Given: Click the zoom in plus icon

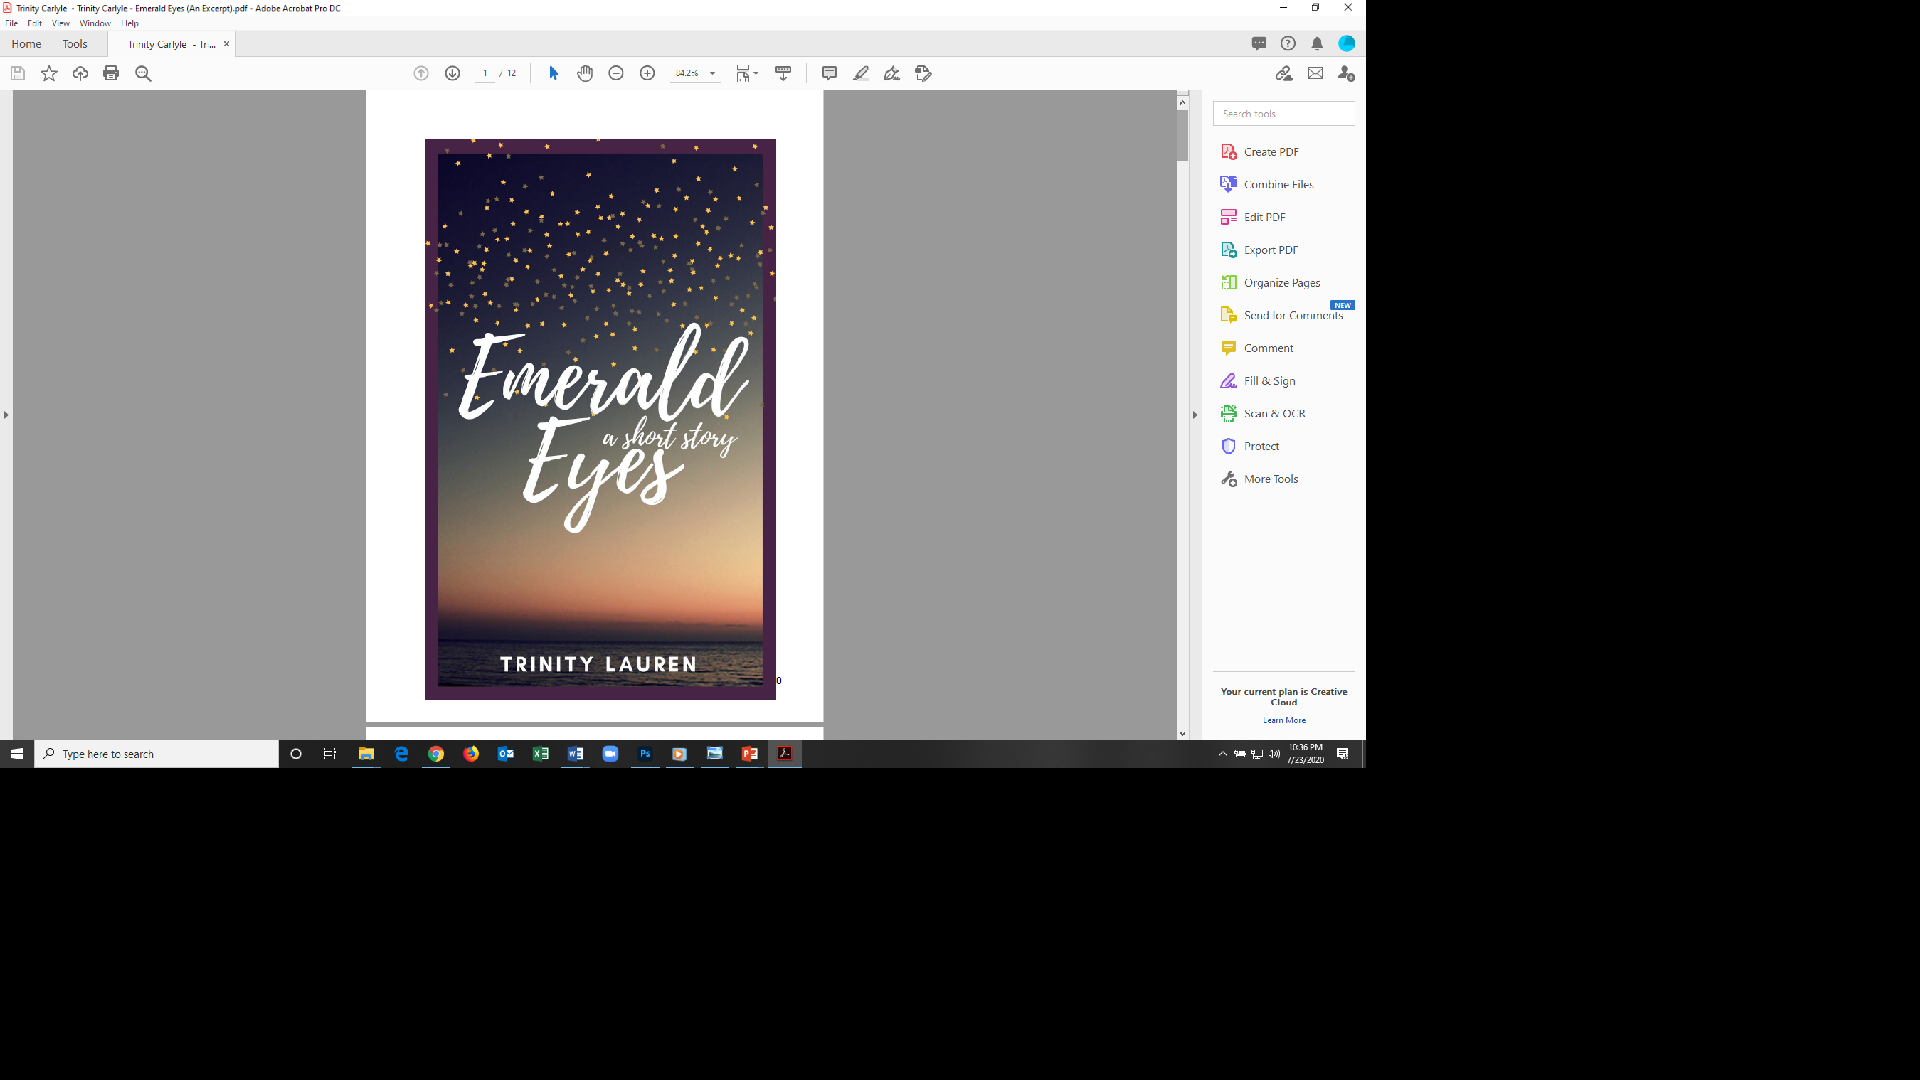Looking at the screenshot, I should pos(648,73).
